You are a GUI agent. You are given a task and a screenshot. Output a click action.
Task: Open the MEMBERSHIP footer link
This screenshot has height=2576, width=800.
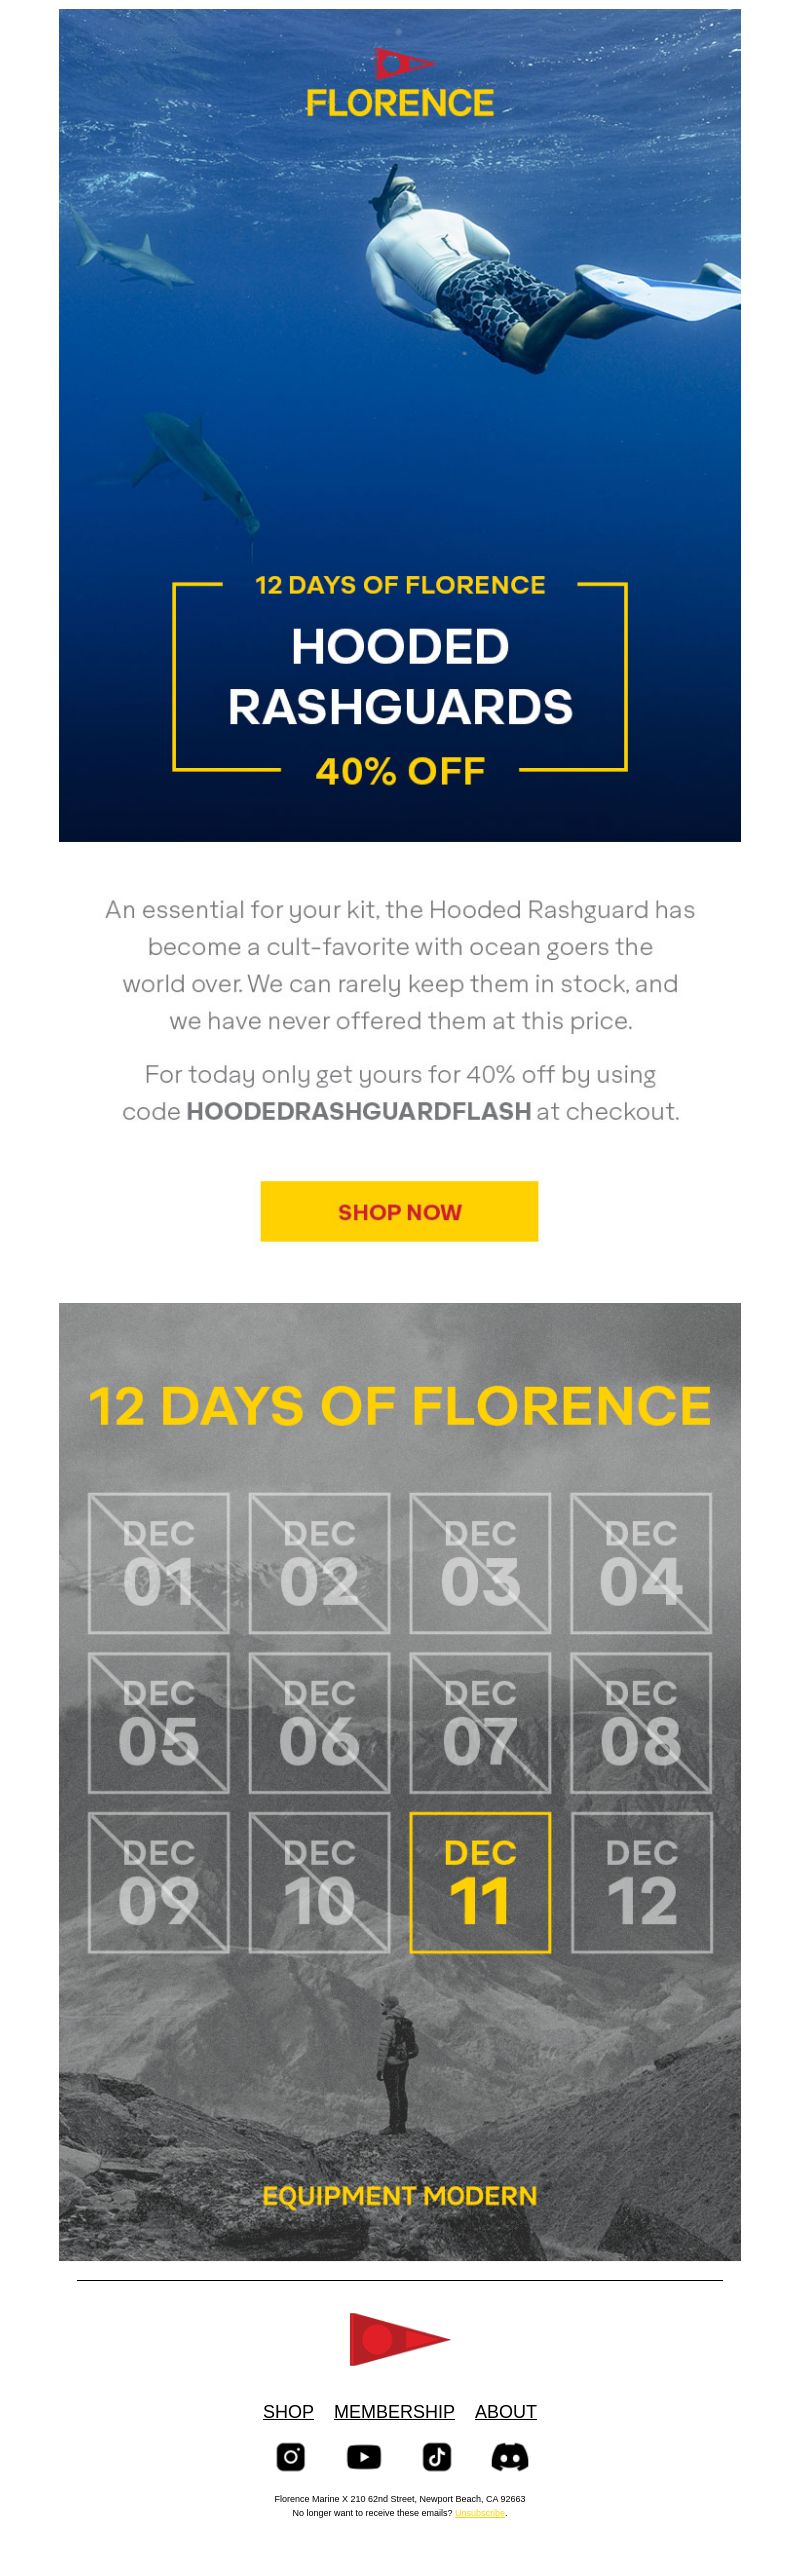(394, 2411)
